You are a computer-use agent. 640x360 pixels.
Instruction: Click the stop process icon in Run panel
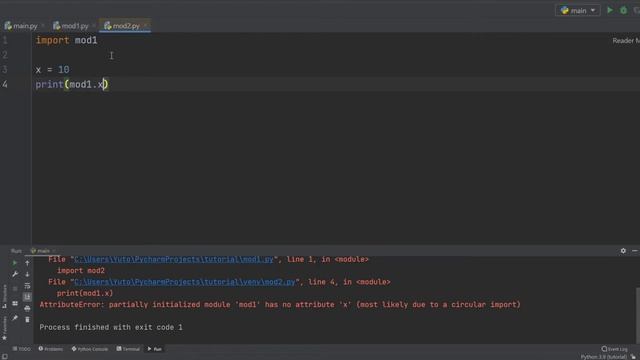(15, 289)
